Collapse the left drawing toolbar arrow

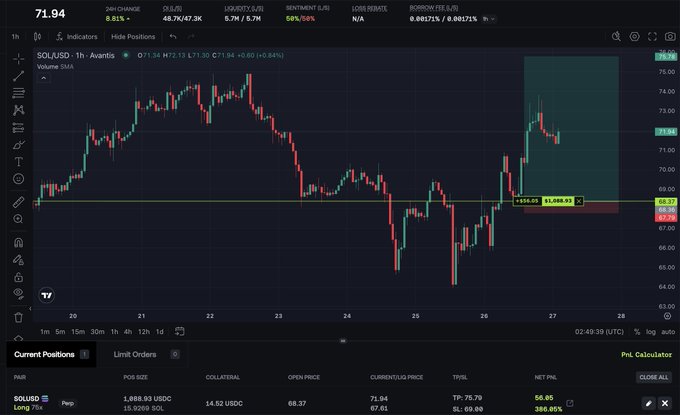coord(30,308)
